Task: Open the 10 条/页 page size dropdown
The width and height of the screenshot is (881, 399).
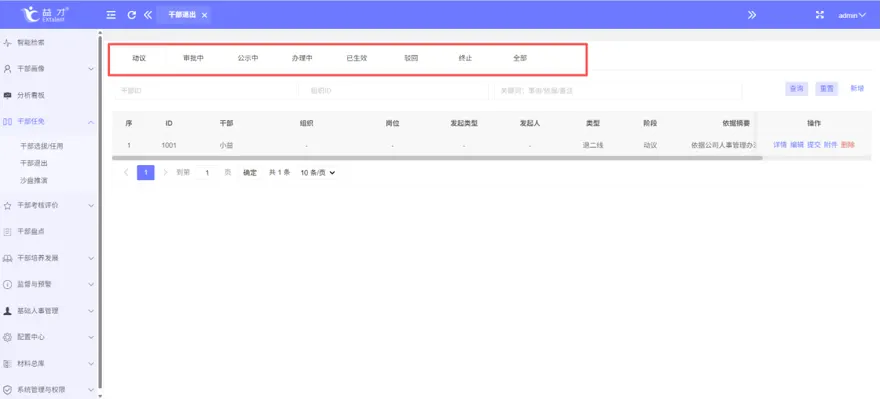Action: (x=317, y=173)
